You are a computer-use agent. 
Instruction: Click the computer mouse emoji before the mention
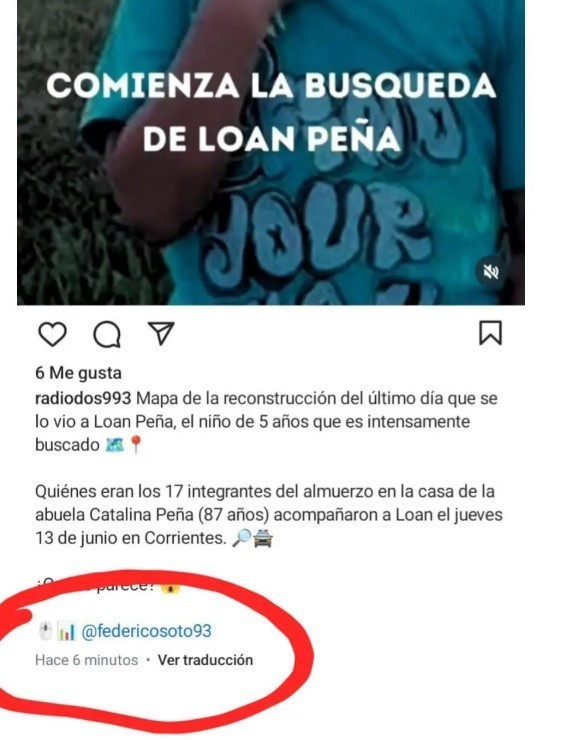[45, 631]
